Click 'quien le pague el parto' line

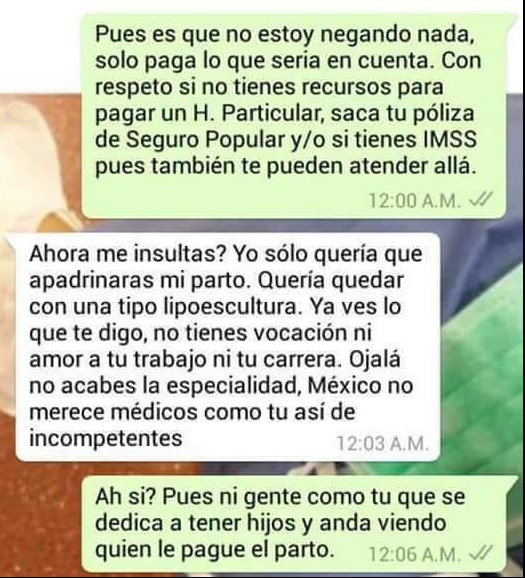(x=215, y=551)
